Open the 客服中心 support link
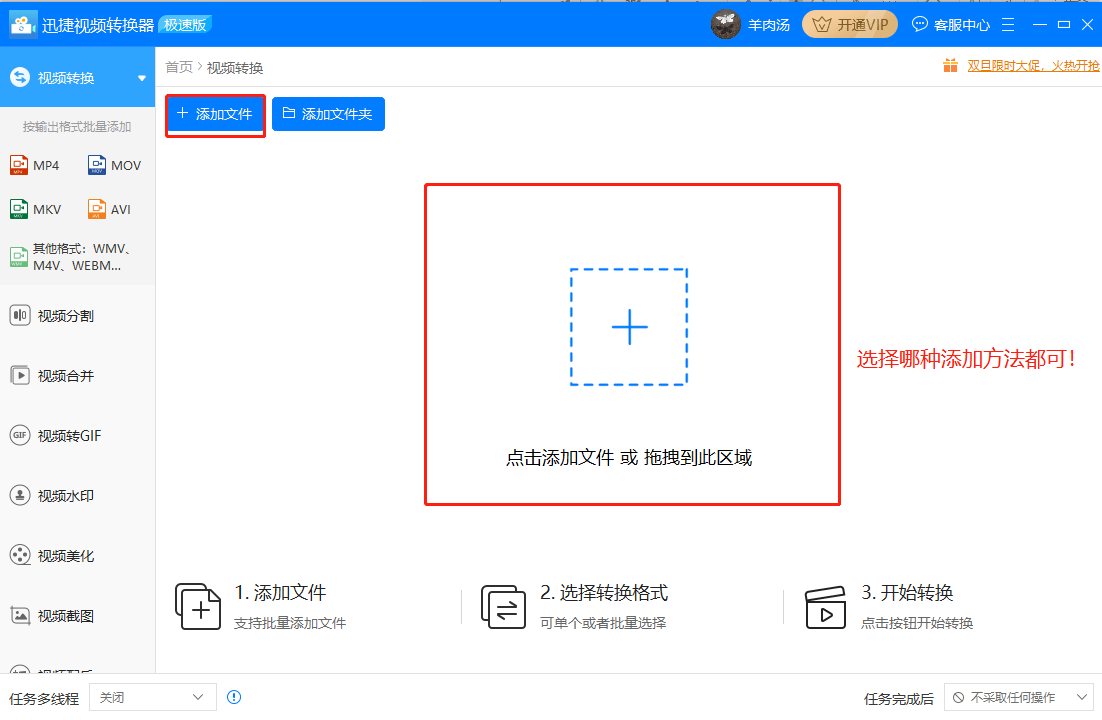 (951, 25)
